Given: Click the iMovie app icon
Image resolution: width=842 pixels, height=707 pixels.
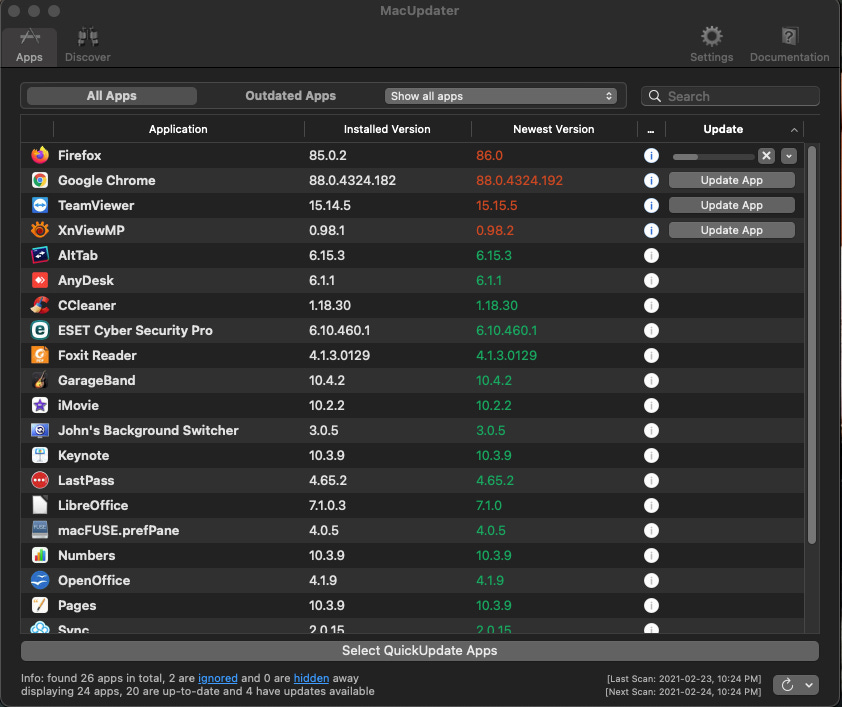Looking at the screenshot, I should coord(40,405).
